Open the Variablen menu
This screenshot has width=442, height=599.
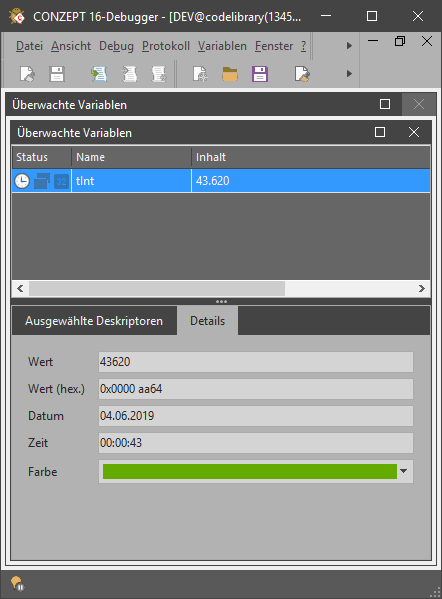(x=222, y=46)
